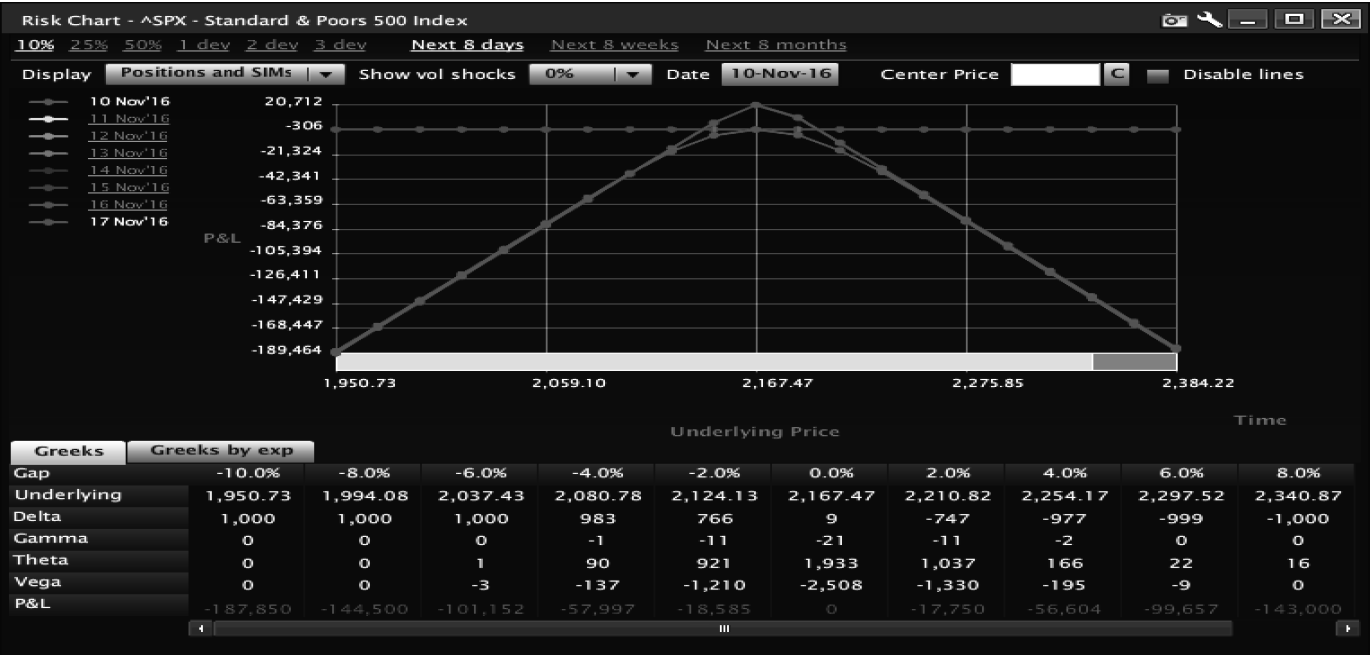
Task: Select the 3 dev range link
Action: (x=340, y=45)
